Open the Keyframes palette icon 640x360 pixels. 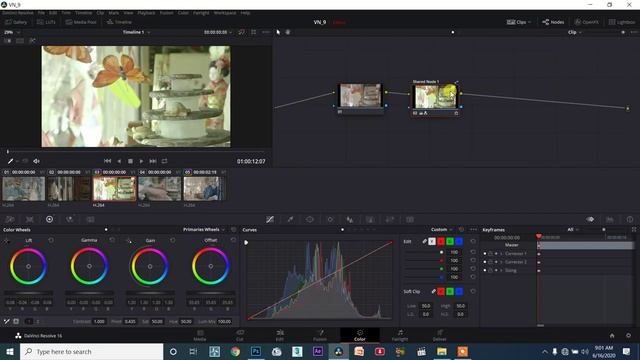click(590, 219)
